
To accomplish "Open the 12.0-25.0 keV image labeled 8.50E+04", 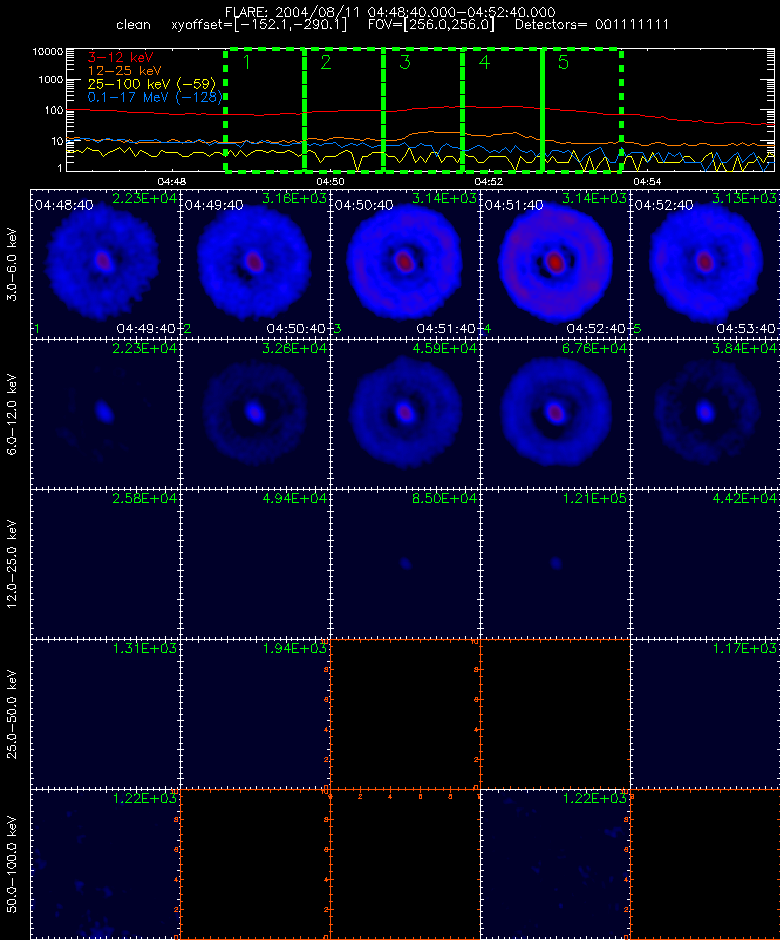I will 405,564.
